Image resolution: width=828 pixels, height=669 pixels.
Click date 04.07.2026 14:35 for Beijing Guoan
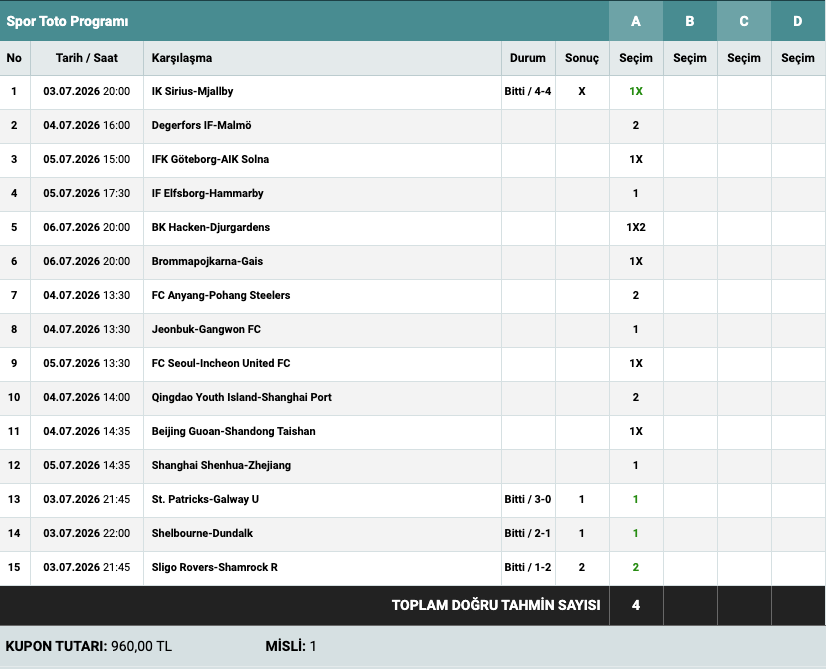click(87, 431)
